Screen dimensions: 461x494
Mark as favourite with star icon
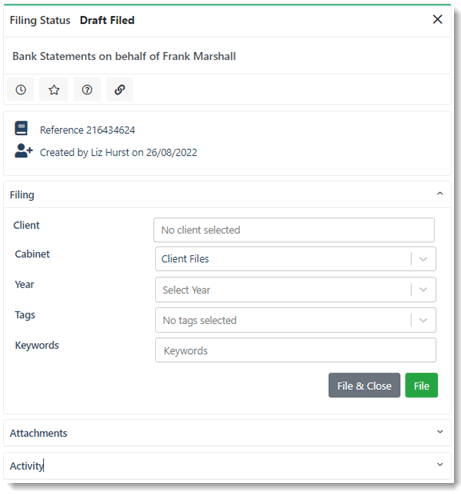click(54, 89)
